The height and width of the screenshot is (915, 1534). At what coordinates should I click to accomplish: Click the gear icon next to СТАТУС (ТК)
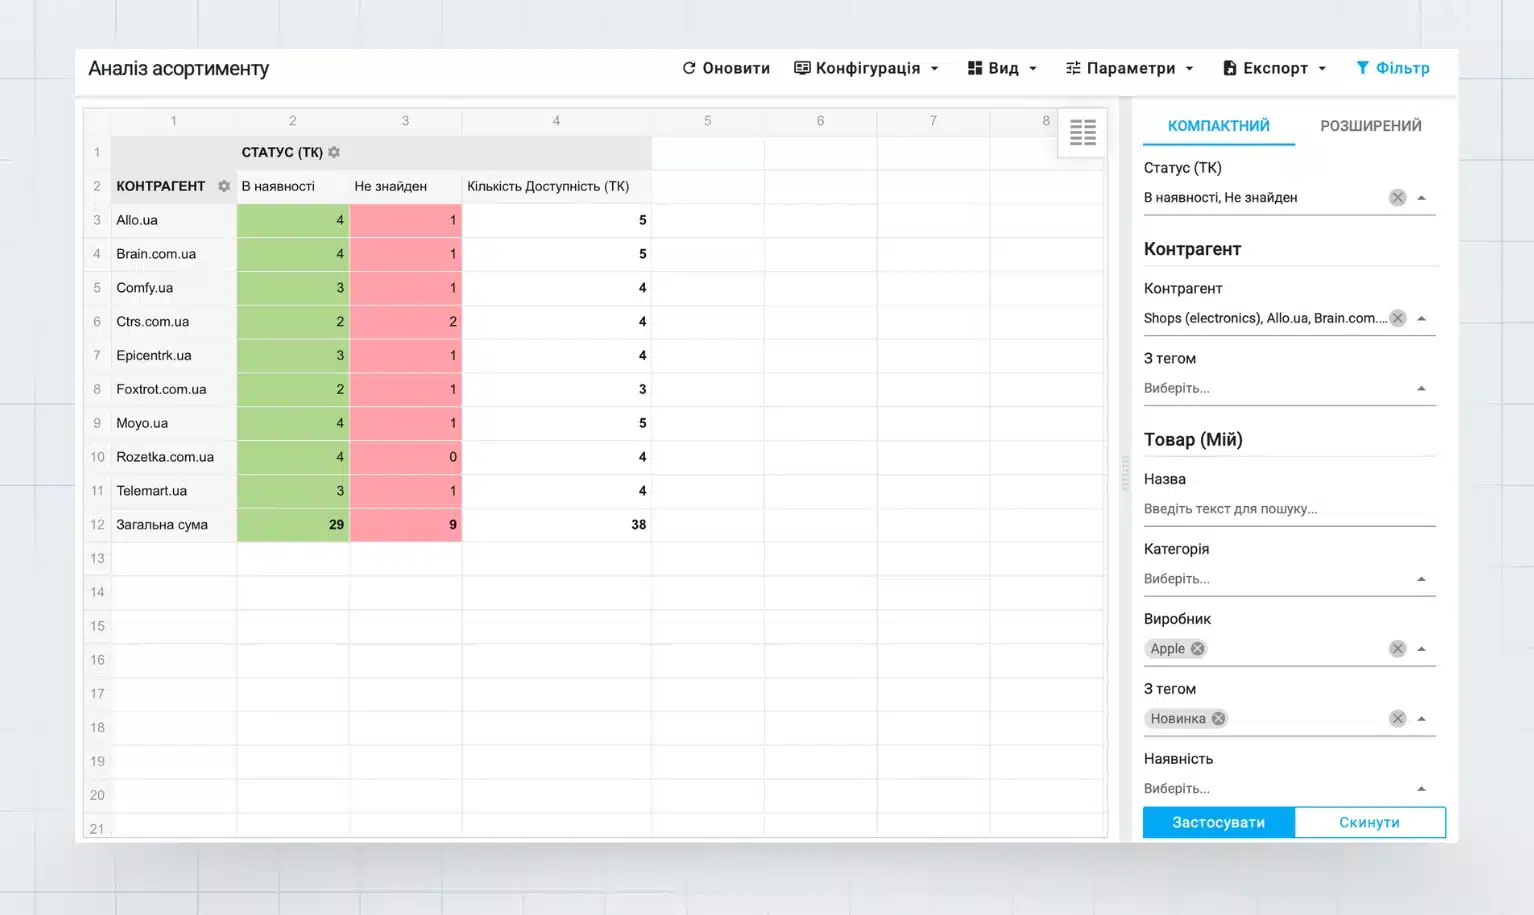click(334, 153)
